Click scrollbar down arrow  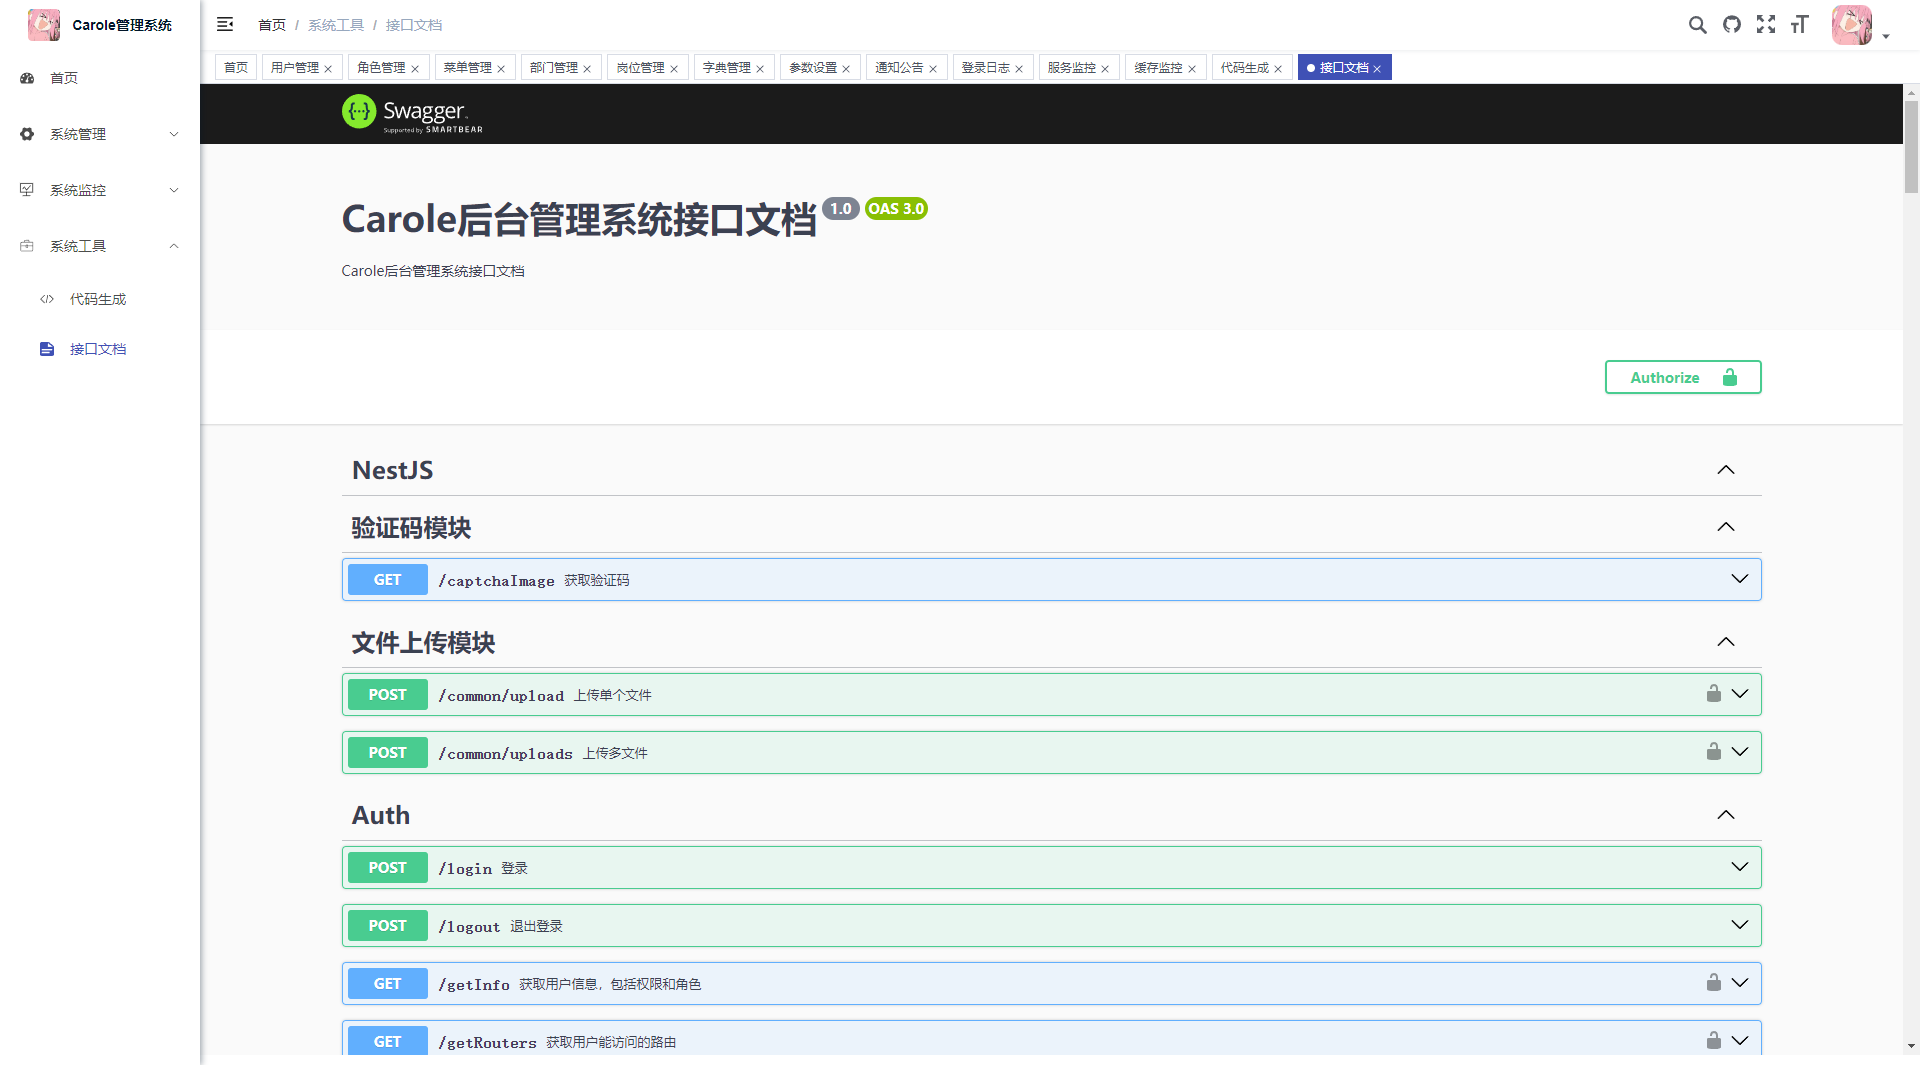[1911, 1046]
